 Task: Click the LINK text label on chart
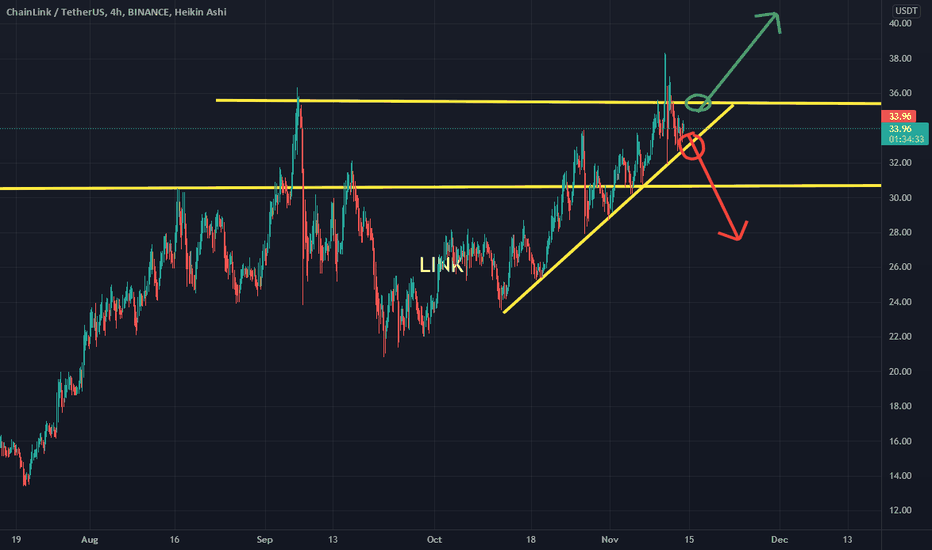point(441,265)
